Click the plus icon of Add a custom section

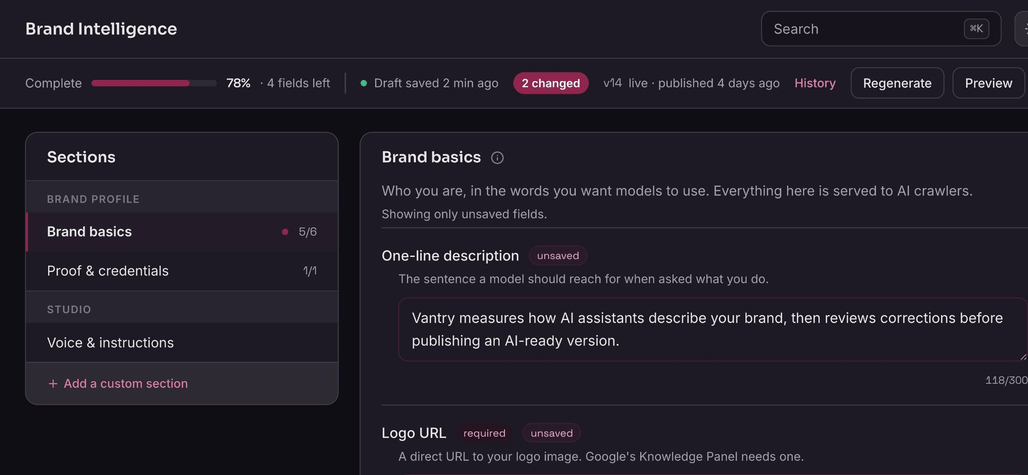(53, 384)
